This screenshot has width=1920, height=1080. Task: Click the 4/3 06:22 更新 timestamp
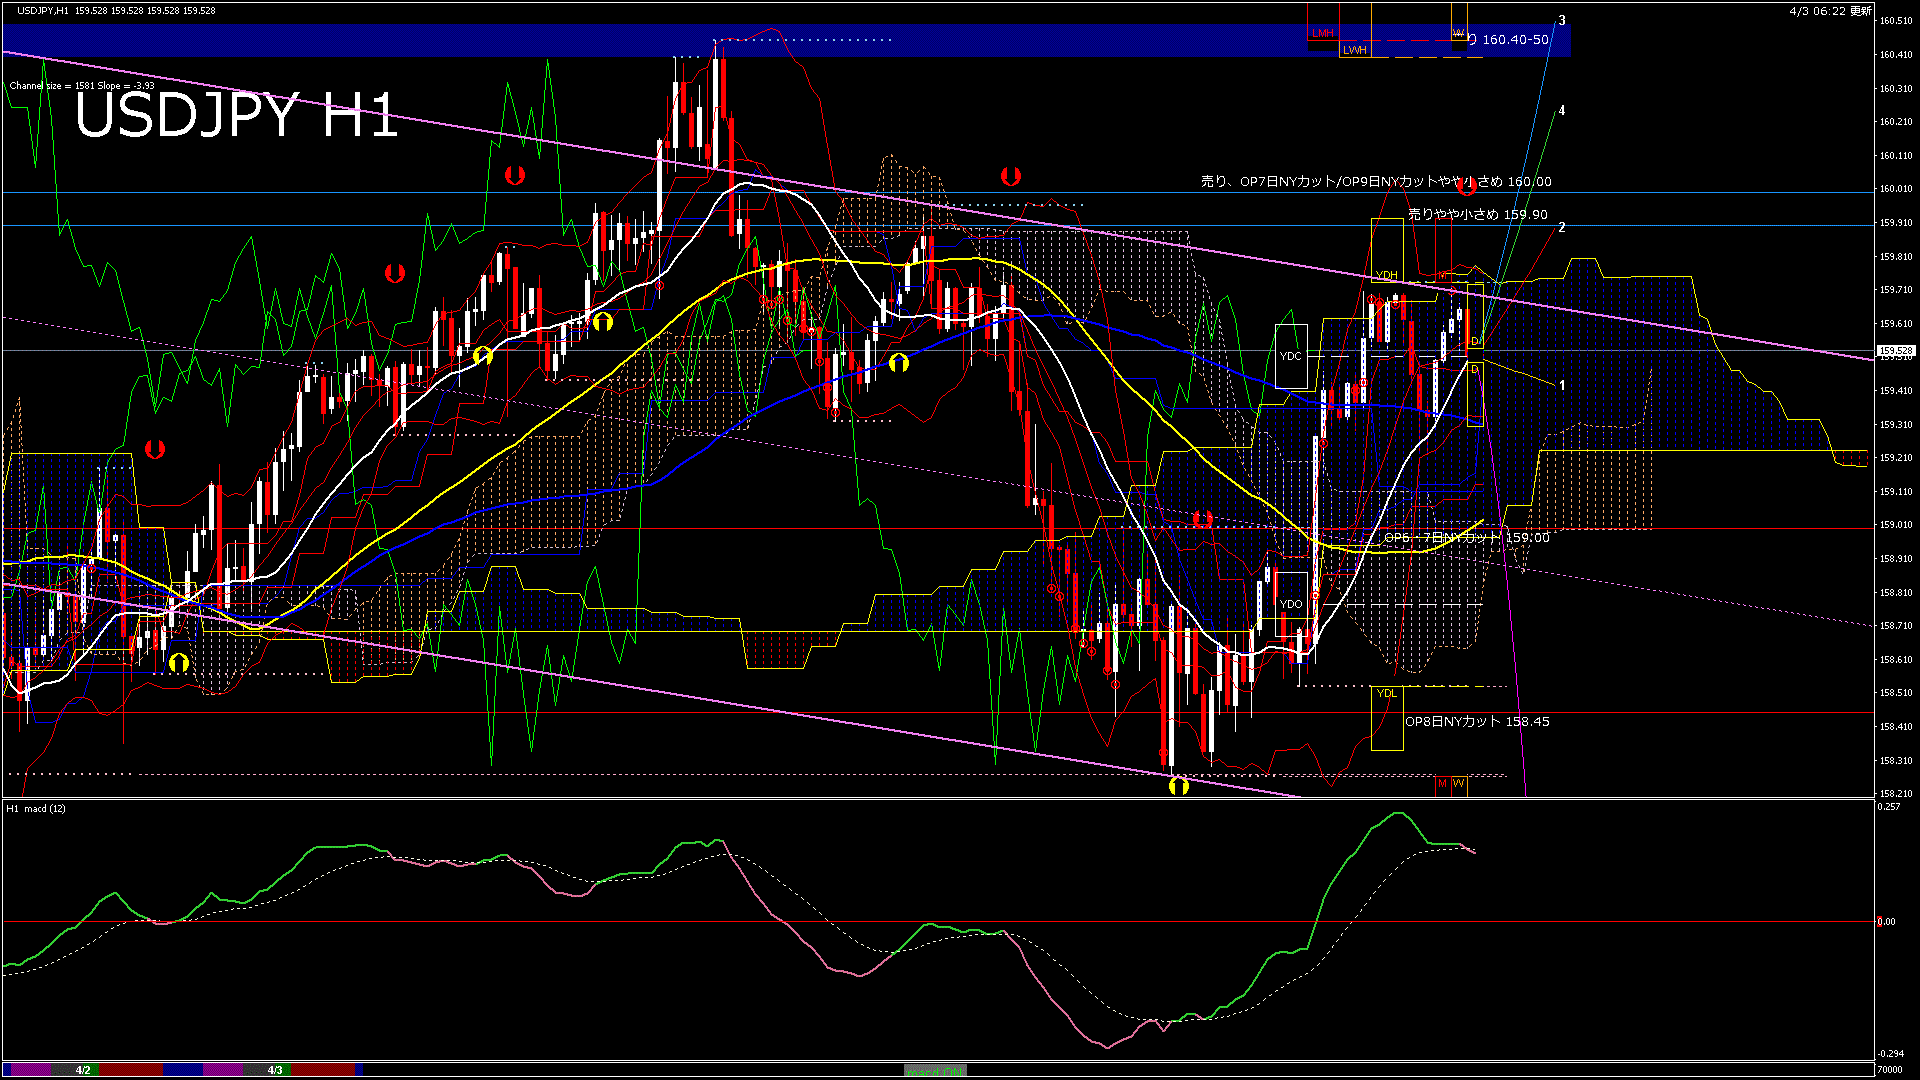click(1829, 11)
